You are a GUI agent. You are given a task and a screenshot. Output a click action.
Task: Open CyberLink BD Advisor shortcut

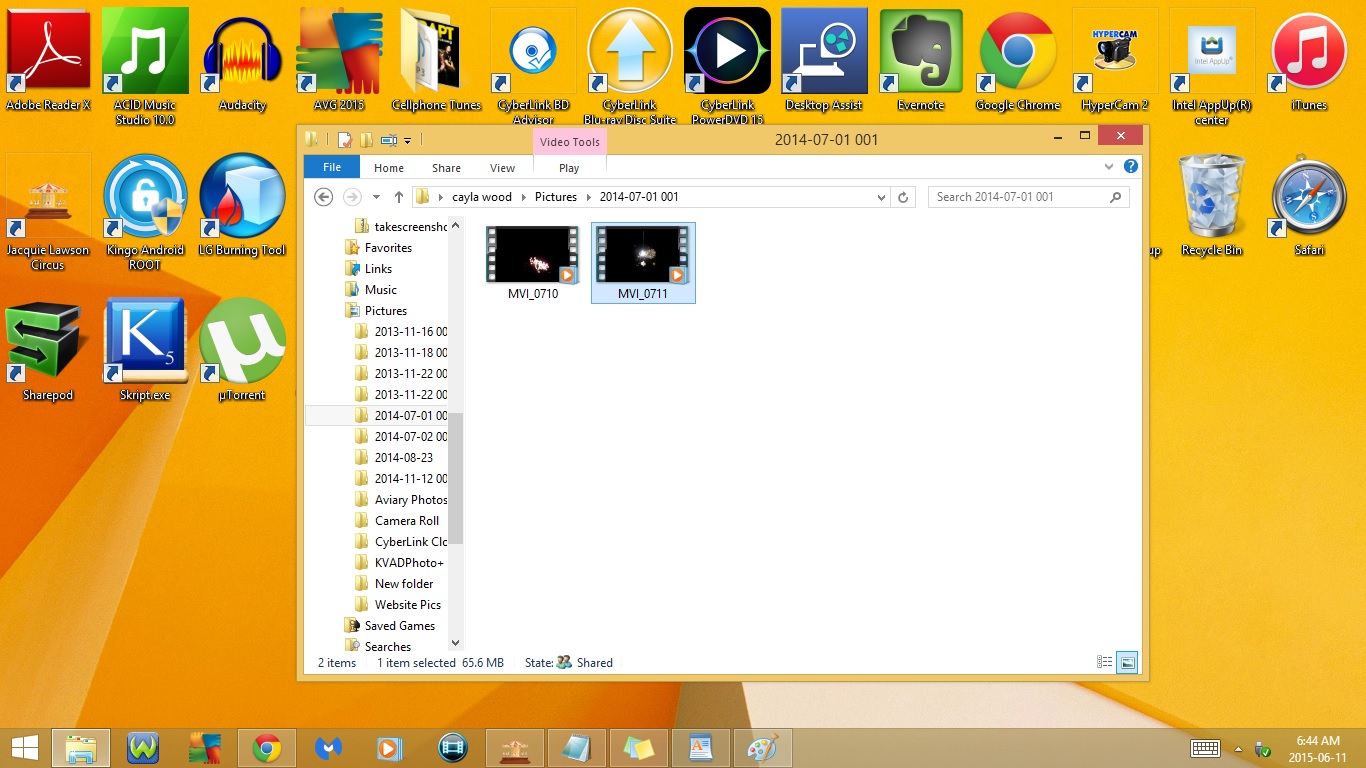tap(533, 65)
